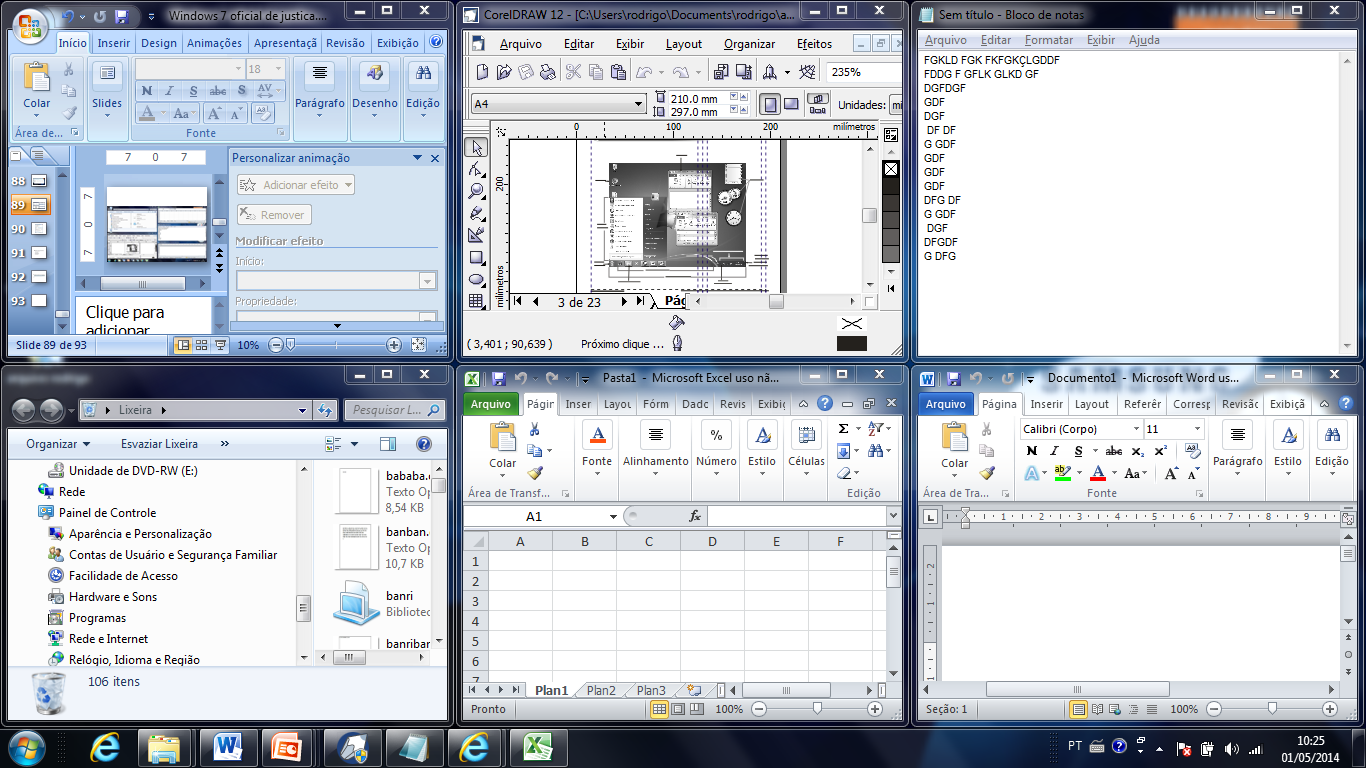This screenshot has width=1366, height=768.
Task: Open the CorelDRAW paper size A4 dropdown
Action: 639,104
